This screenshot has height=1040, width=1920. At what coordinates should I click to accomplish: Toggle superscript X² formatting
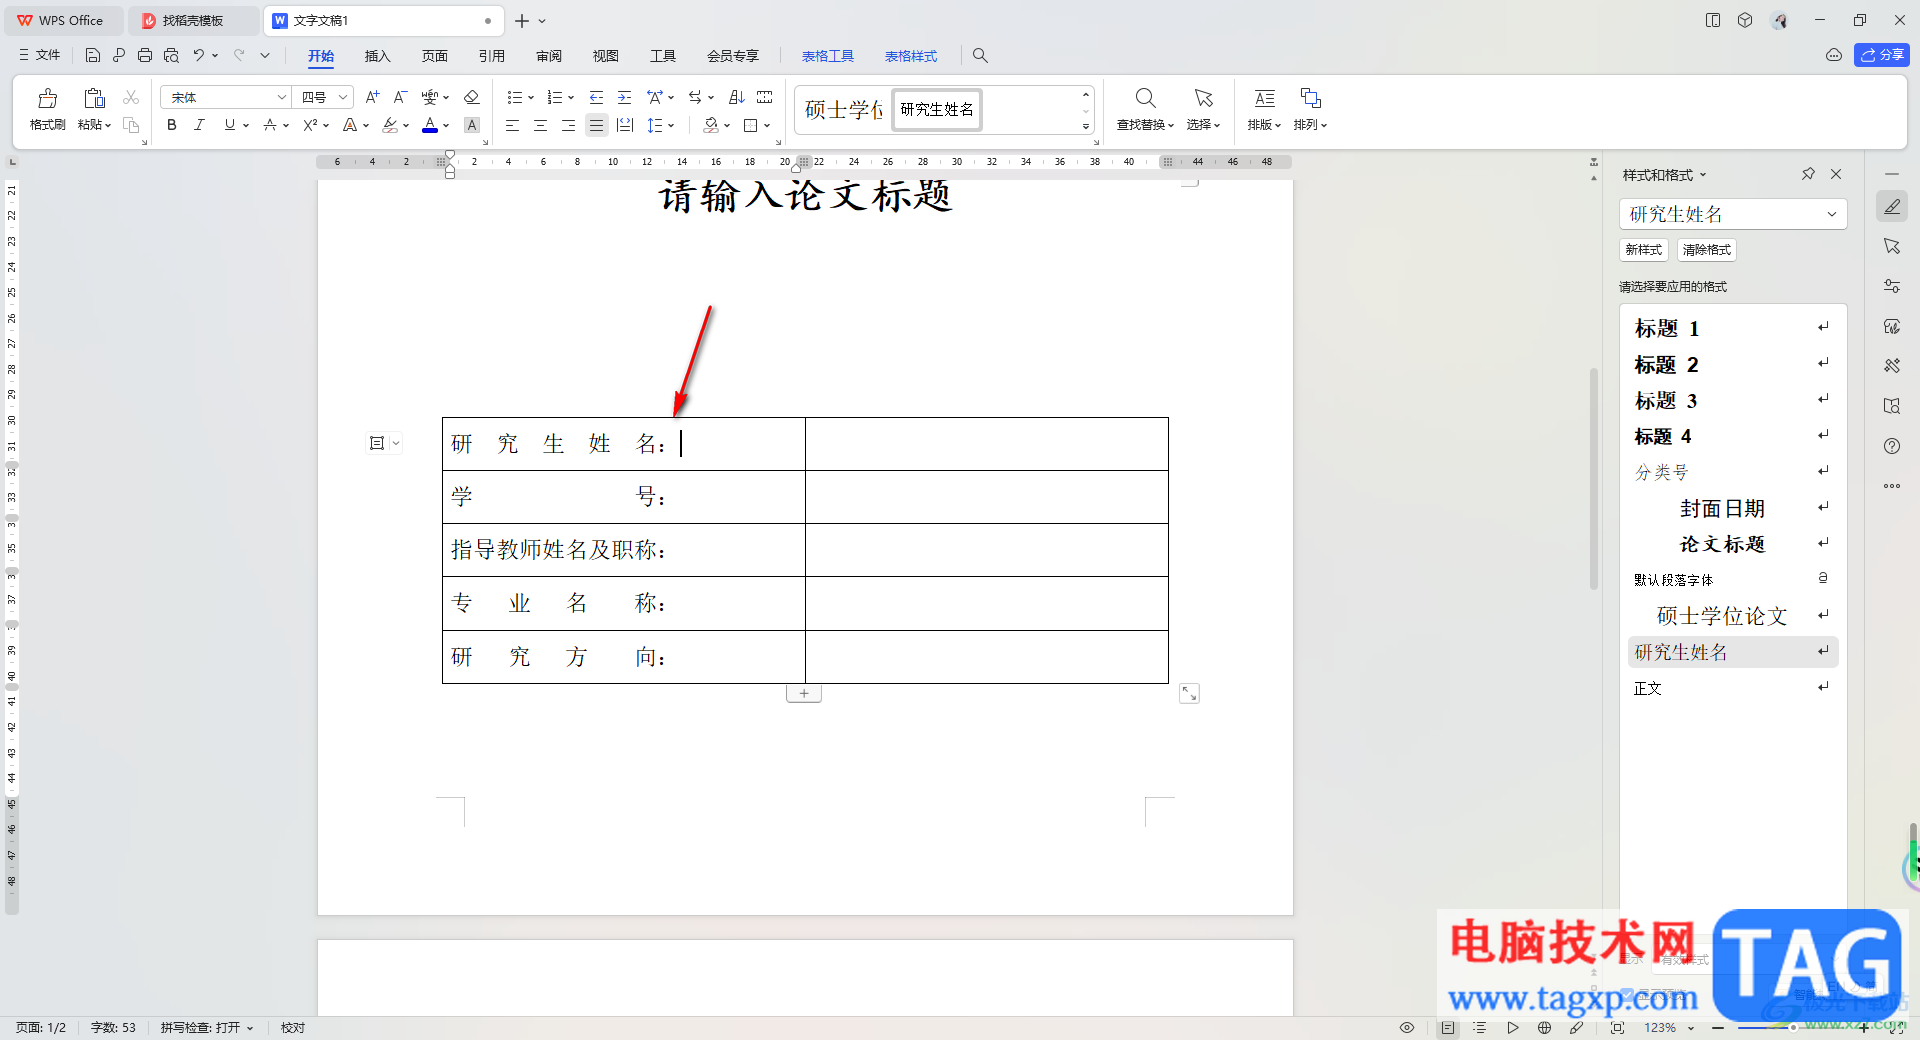click(x=310, y=125)
